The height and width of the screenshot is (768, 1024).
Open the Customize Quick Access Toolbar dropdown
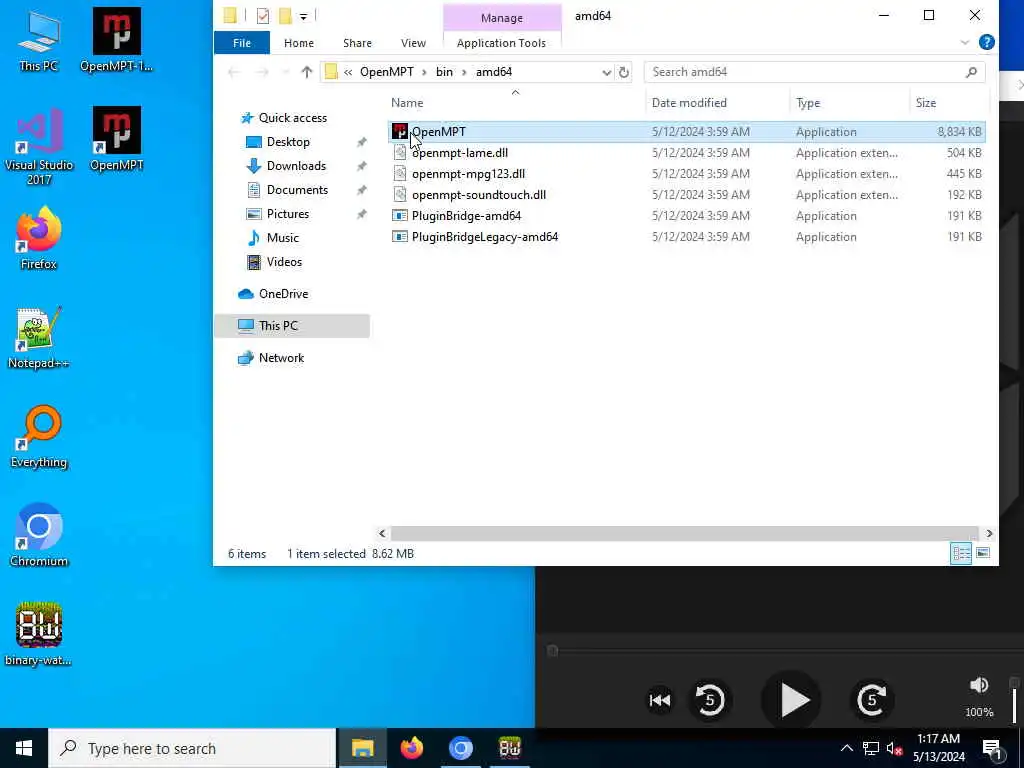303,16
